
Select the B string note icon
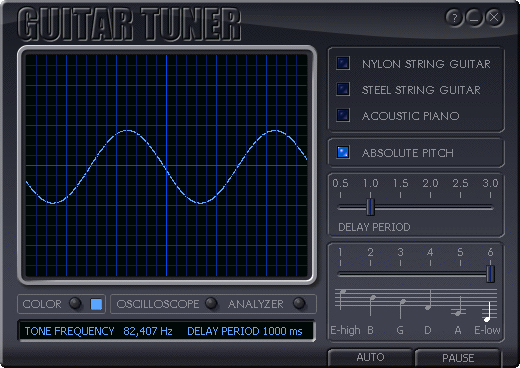(372, 305)
